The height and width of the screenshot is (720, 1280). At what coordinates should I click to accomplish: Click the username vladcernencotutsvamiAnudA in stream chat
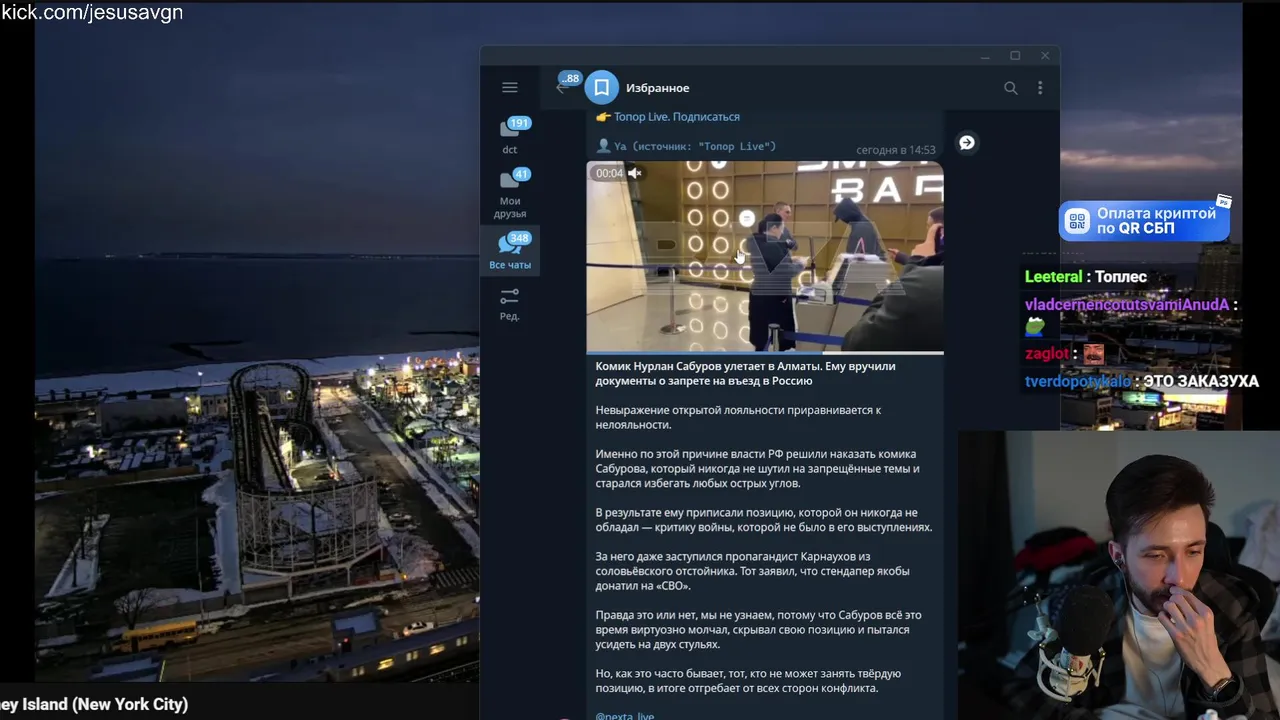[x=1126, y=305]
